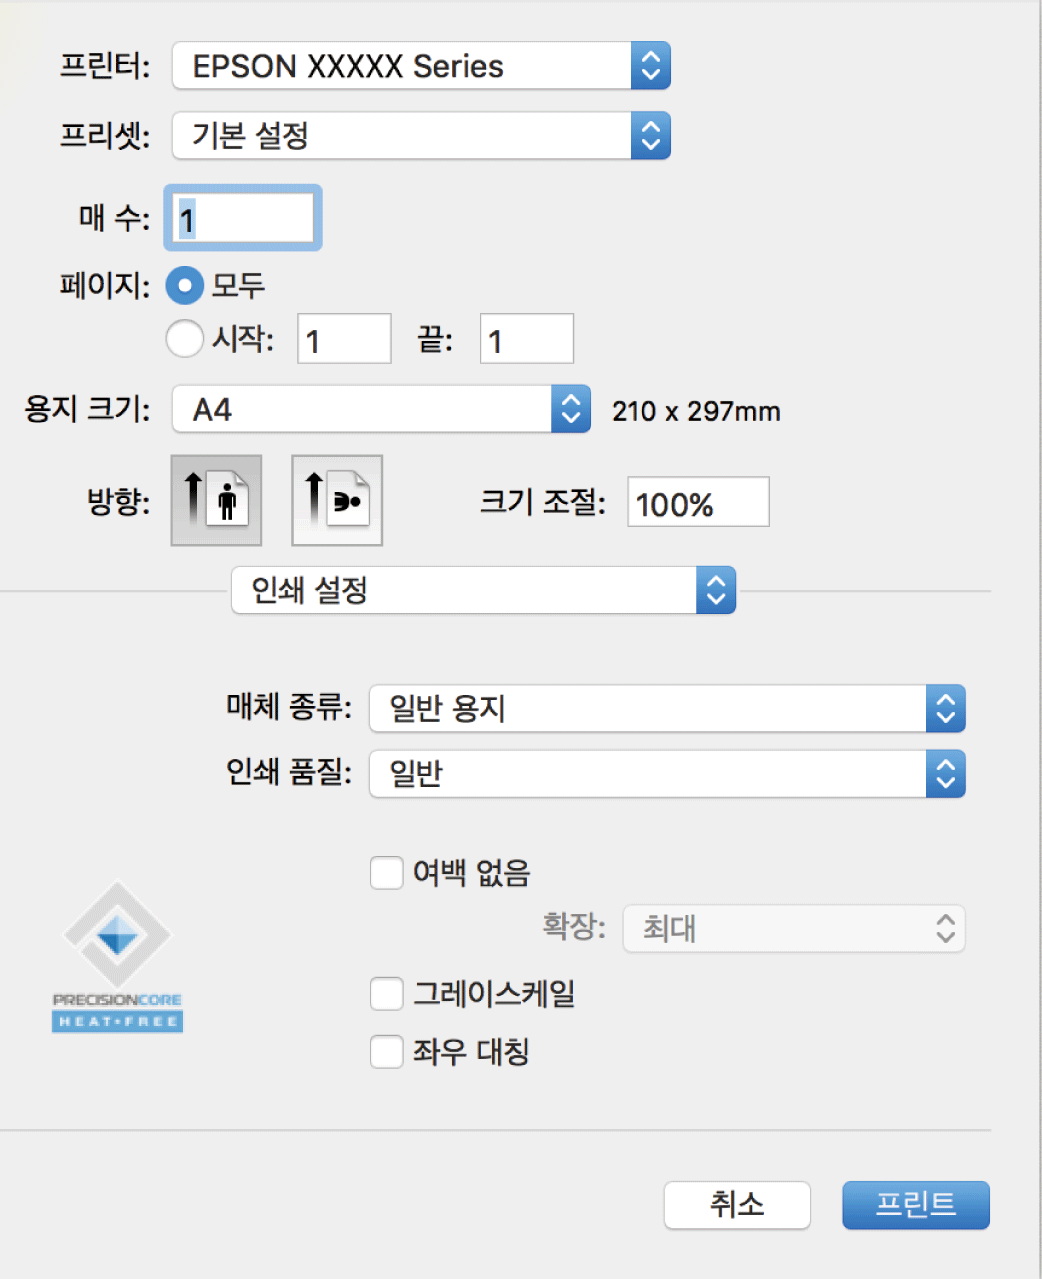This screenshot has width=1042, height=1279.
Task: Select the 시작 page range radio button
Action: coord(185,338)
